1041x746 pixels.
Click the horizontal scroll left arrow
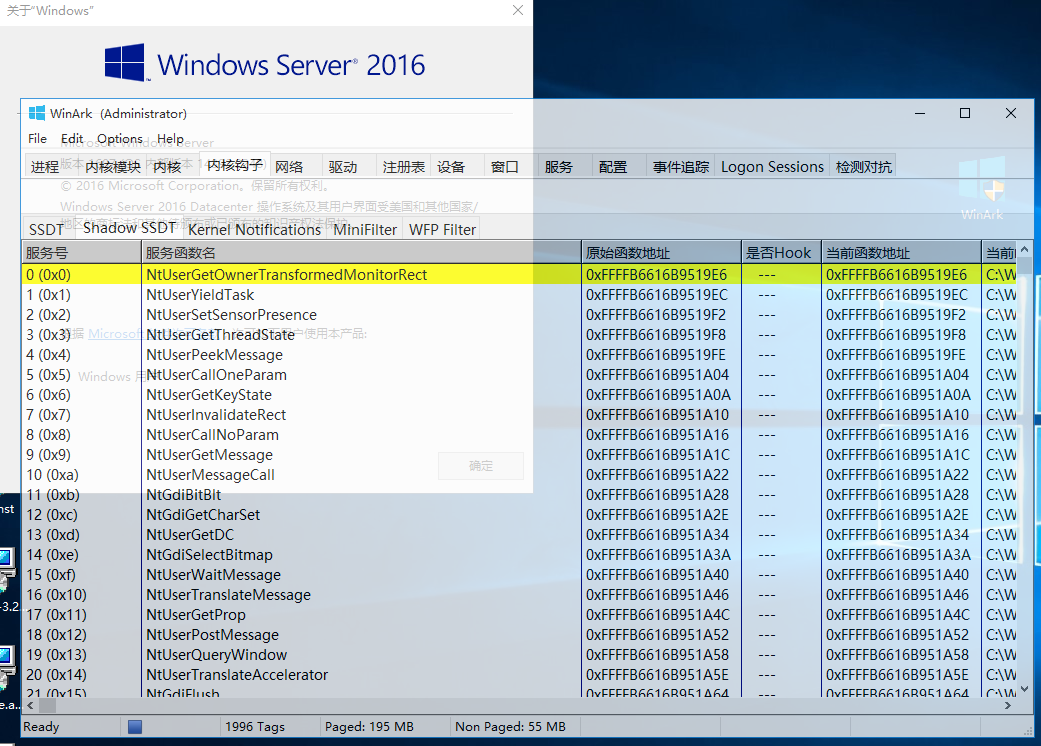click(30, 706)
